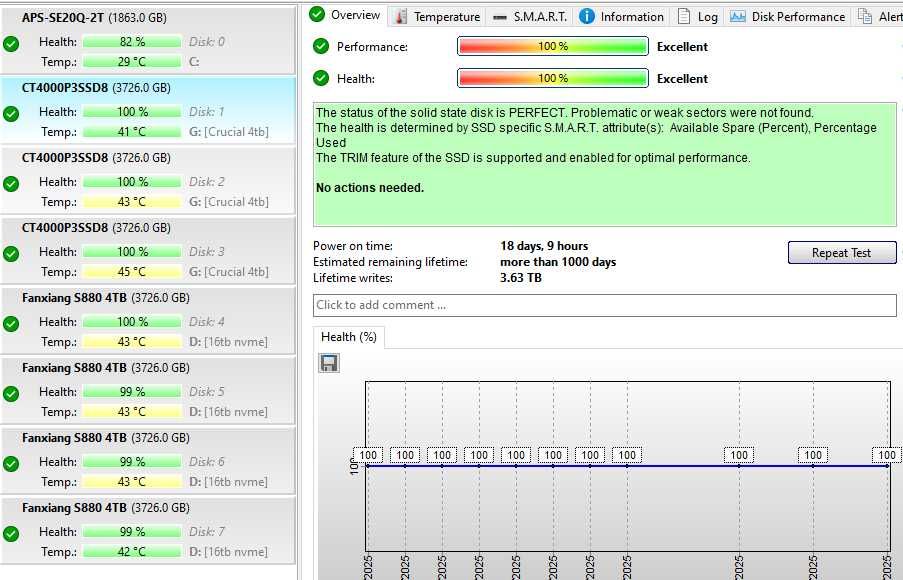This screenshot has width=903, height=580.
Task: Select Fanxiang S880 4TB title above Disk 6
Action: tap(74, 438)
